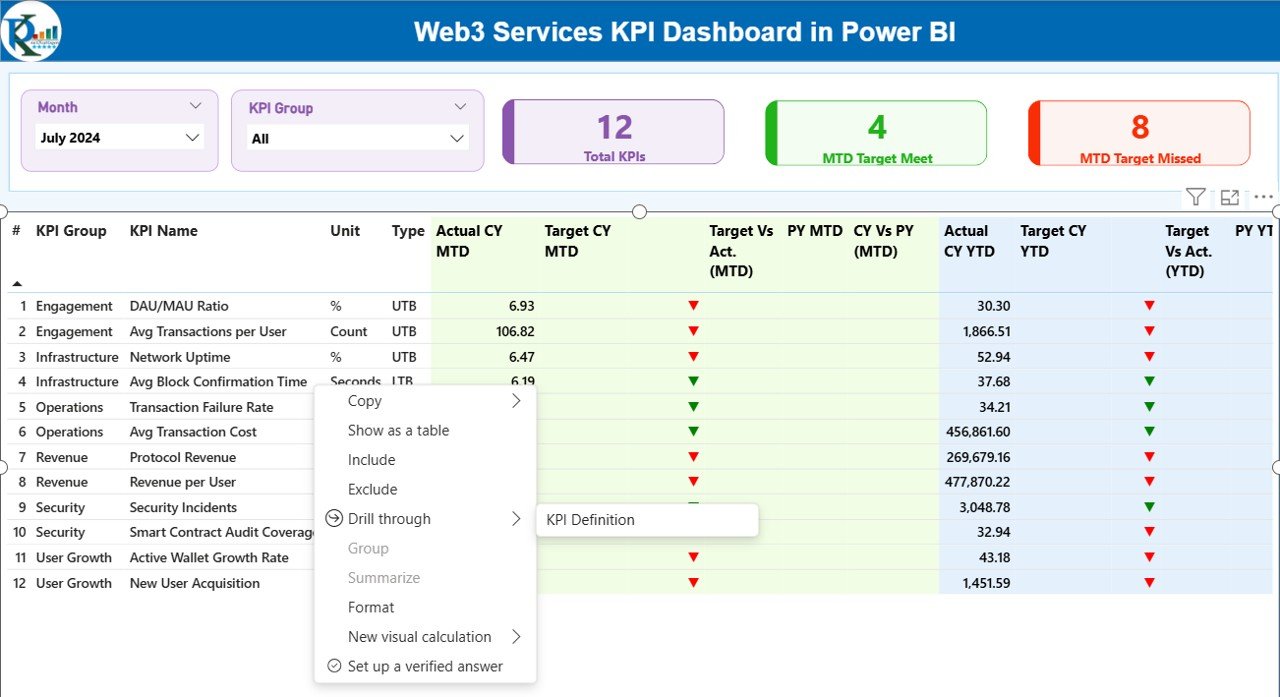Open the more options ellipsis on the visual
1280x697 pixels.
1264,197
